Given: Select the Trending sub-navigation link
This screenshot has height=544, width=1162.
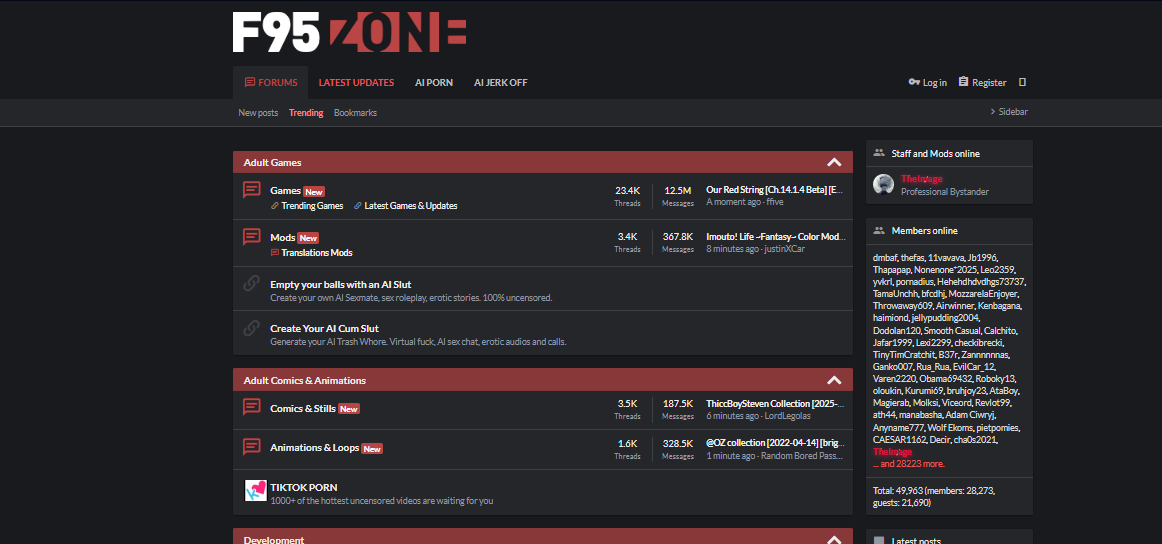Looking at the screenshot, I should [306, 113].
